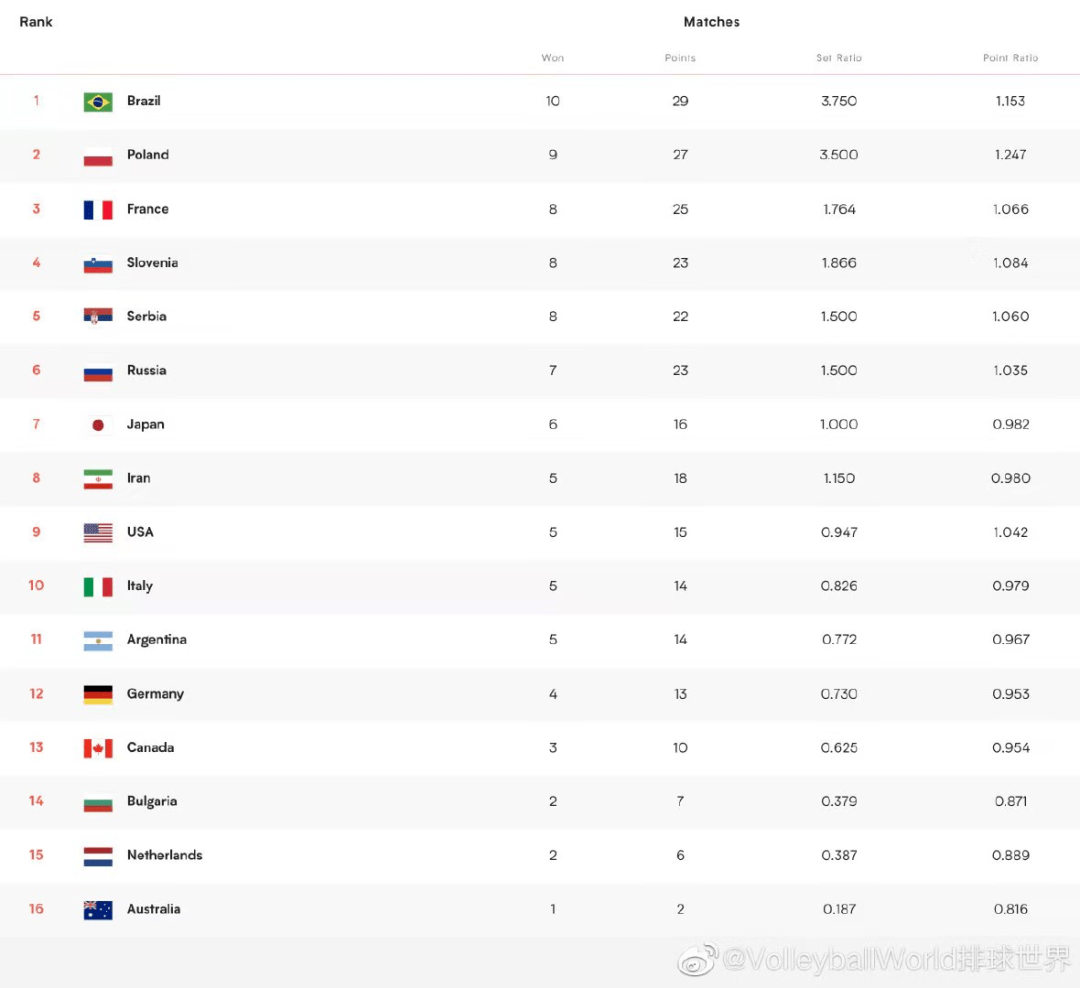Screen dimensions: 1080x988
Task: Click the USA flag icon
Action: (98, 533)
